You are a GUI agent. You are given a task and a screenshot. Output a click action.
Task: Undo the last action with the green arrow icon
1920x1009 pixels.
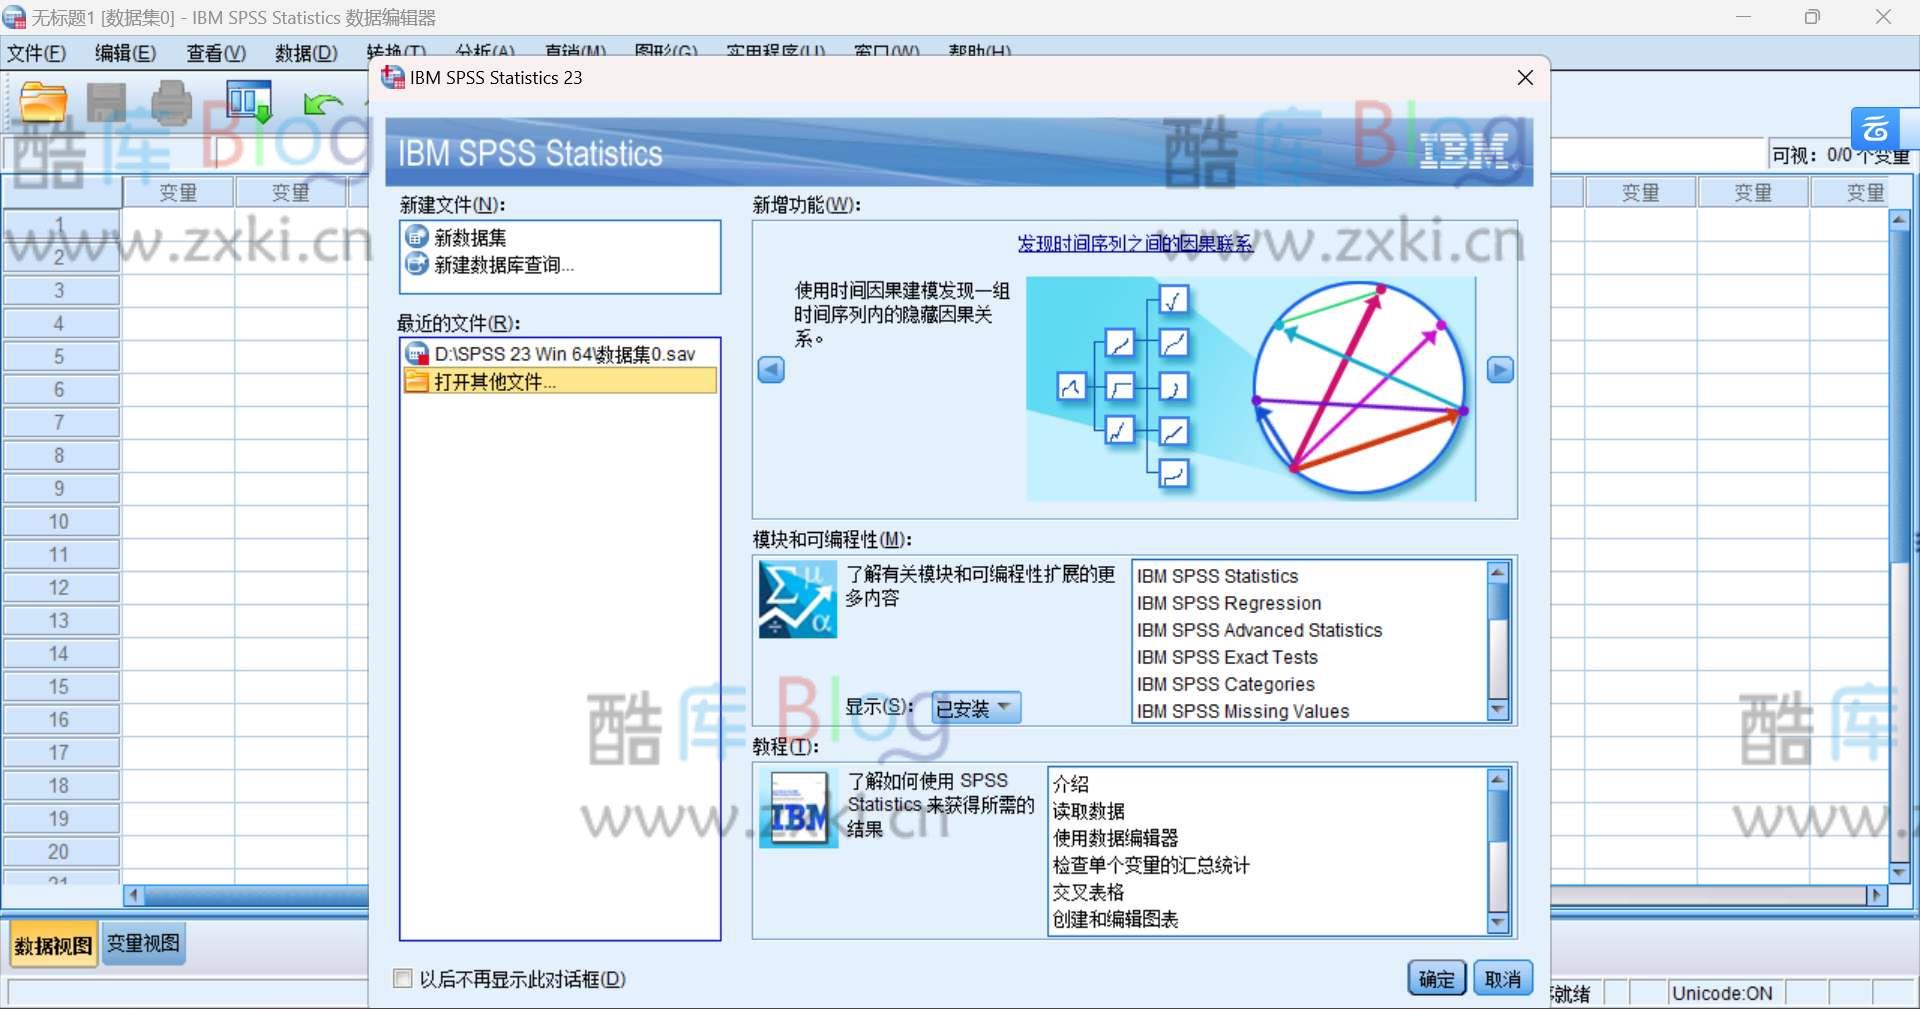322,101
